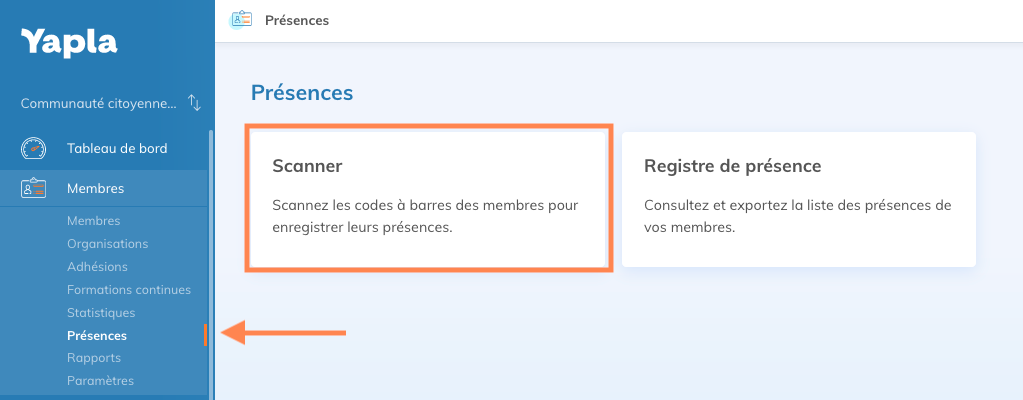The width and height of the screenshot is (1023, 400).
Task: Open Statistiques in the sidebar
Action: [100, 313]
